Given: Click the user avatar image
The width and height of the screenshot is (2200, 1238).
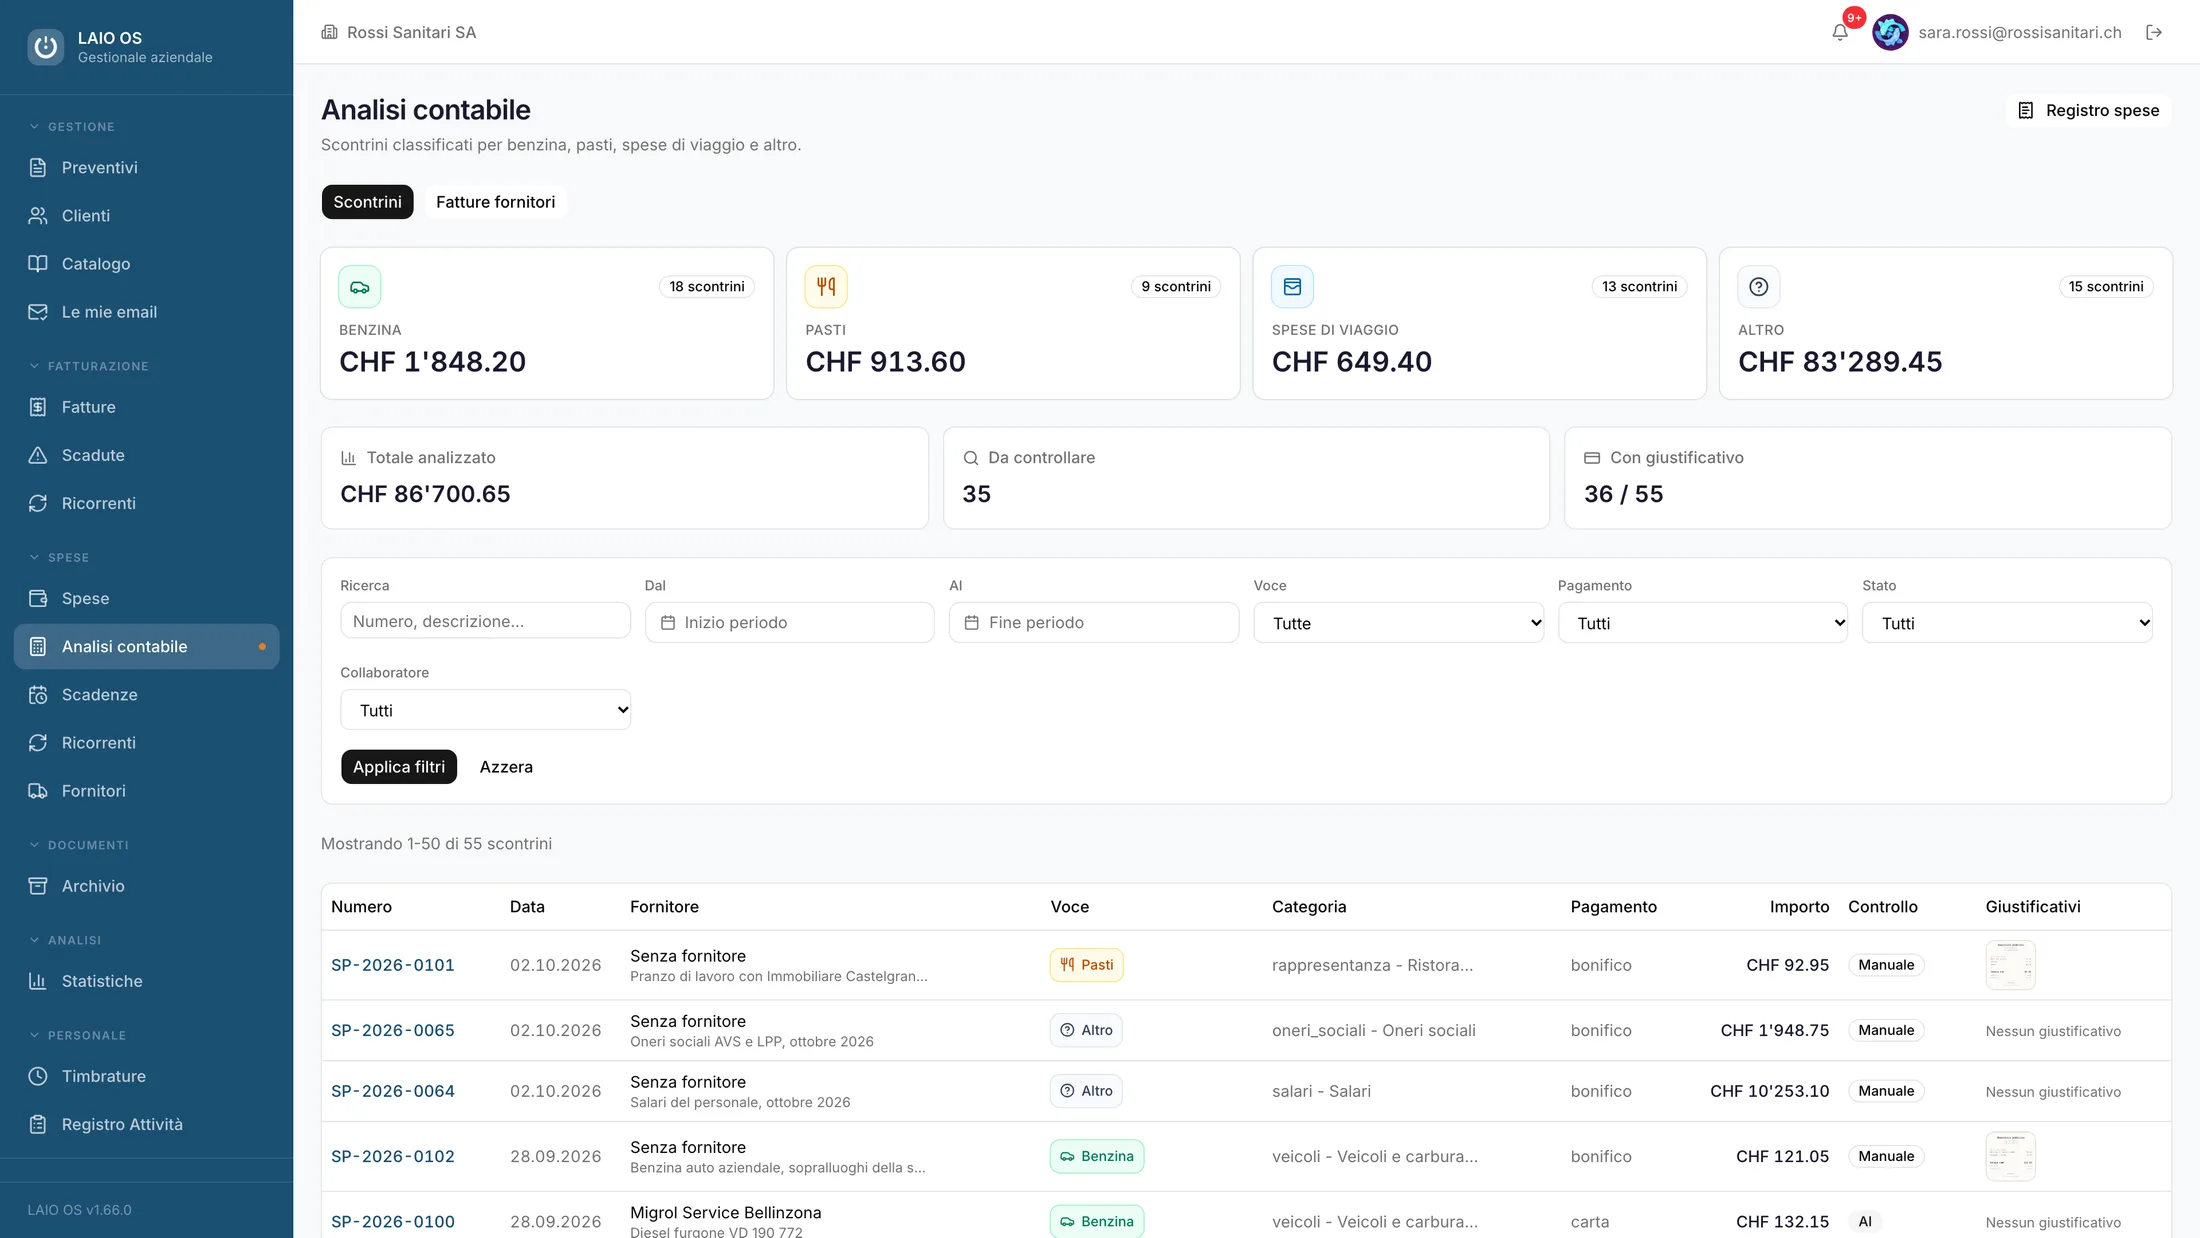Looking at the screenshot, I should coord(1890,32).
